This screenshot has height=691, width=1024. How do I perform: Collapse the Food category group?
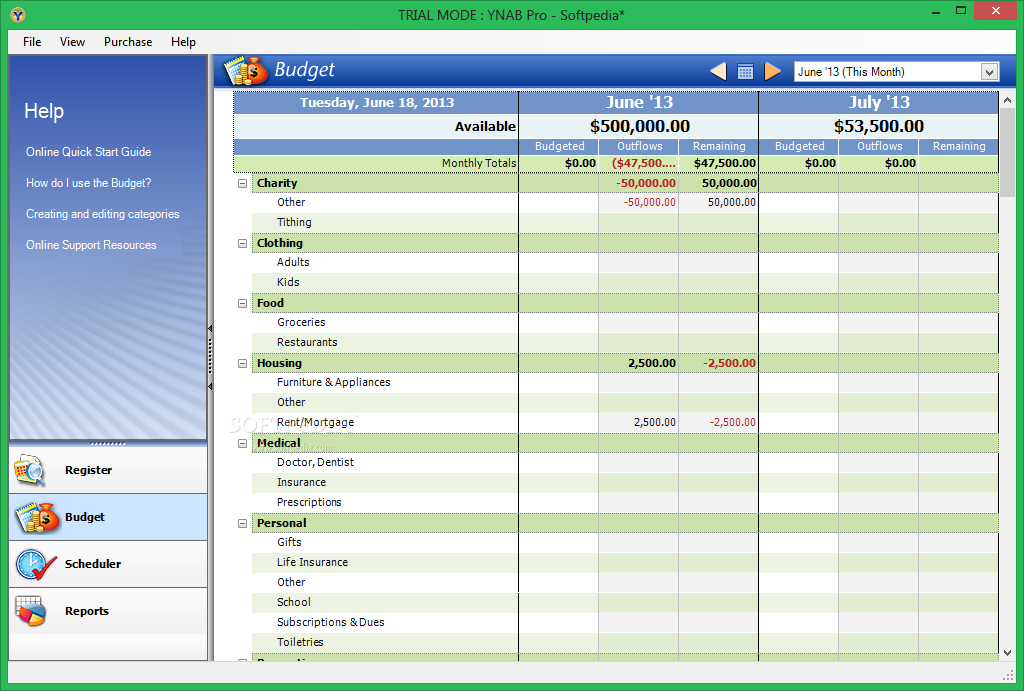point(242,304)
